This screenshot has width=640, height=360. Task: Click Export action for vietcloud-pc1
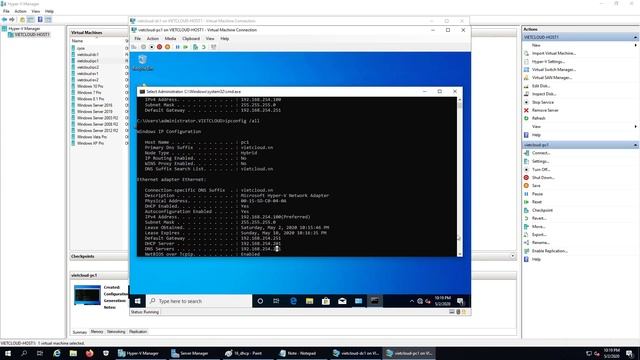[x=539, y=235]
